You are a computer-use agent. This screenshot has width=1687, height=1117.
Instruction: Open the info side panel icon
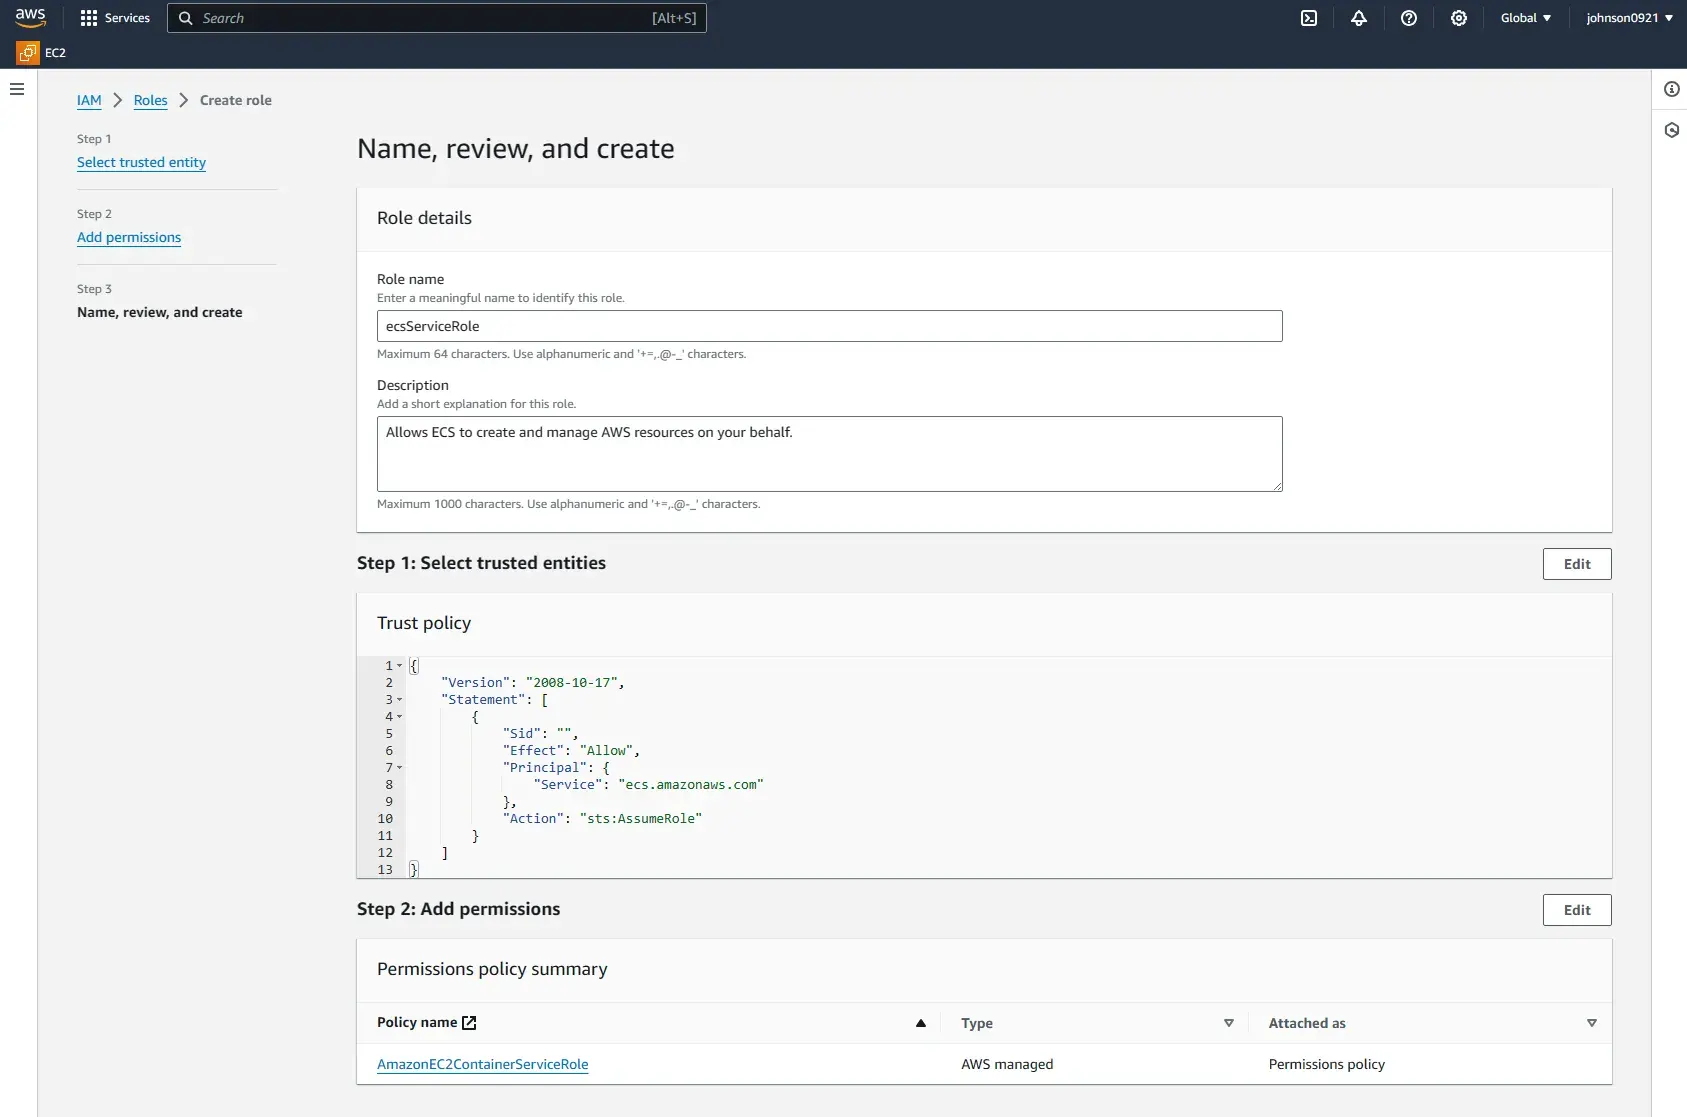tap(1671, 89)
